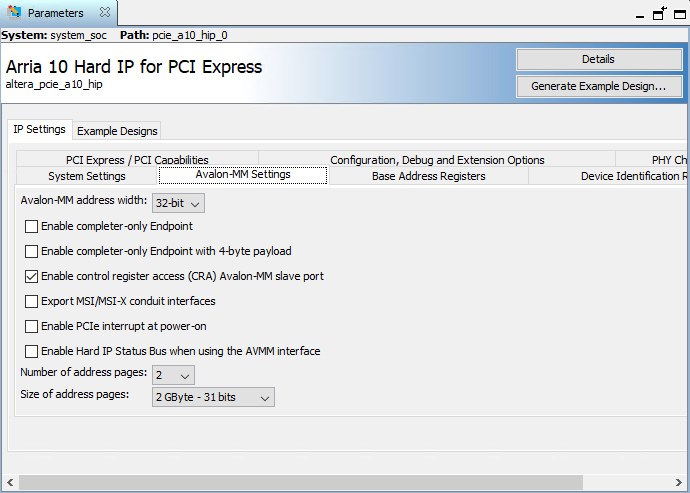Screen dimensions: 690x493
Task: Click altera_pcie_a10_hip component name text
Action: [x=54, y=84]
